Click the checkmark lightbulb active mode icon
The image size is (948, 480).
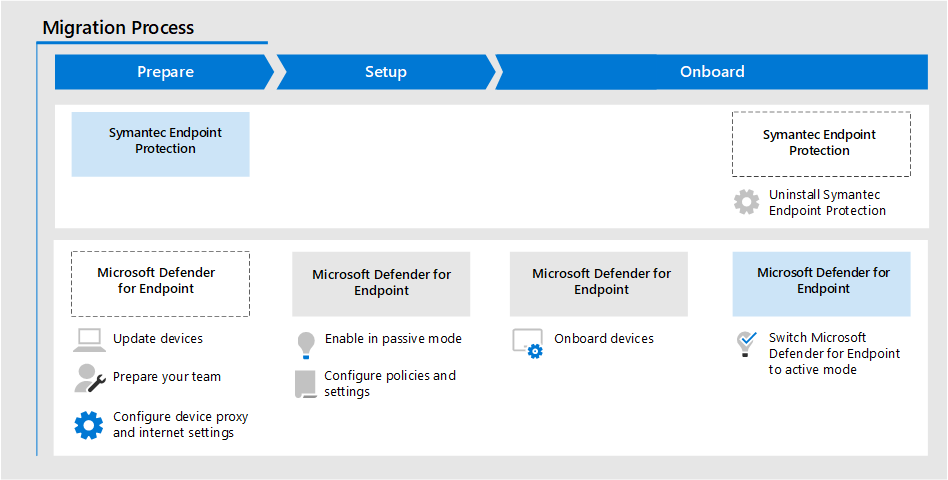(x=746, y=344)
